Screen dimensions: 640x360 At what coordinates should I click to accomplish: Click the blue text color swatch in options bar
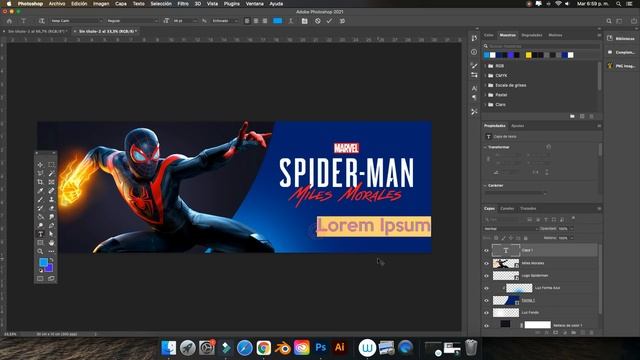(x=278, y=21)
